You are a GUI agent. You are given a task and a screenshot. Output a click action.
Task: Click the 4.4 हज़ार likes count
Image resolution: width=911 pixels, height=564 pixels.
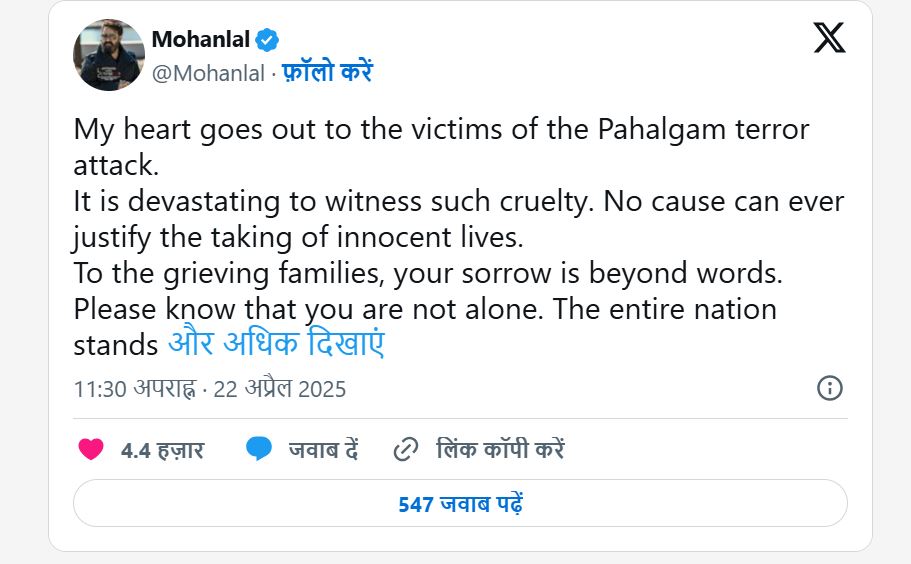(x=162, y=451)
